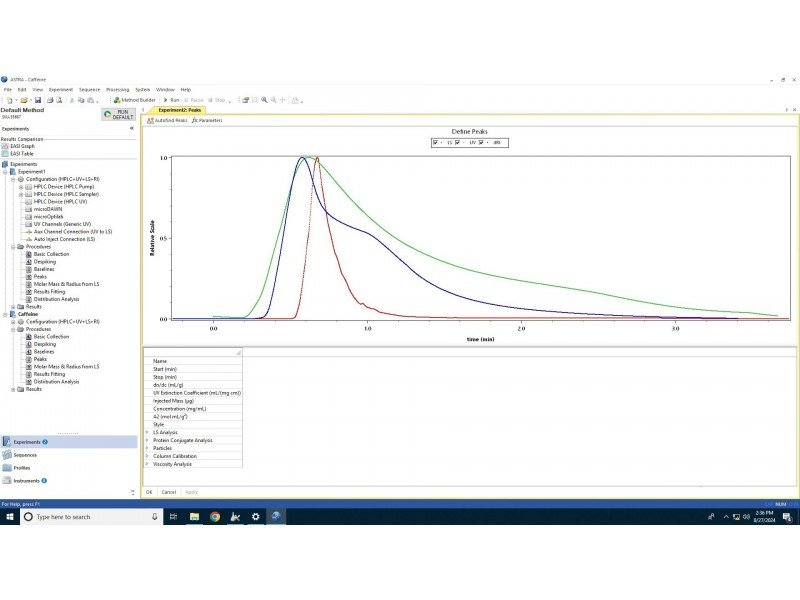Expand the Particles property group
Viewport: 800px width, 600px height.
147,448
